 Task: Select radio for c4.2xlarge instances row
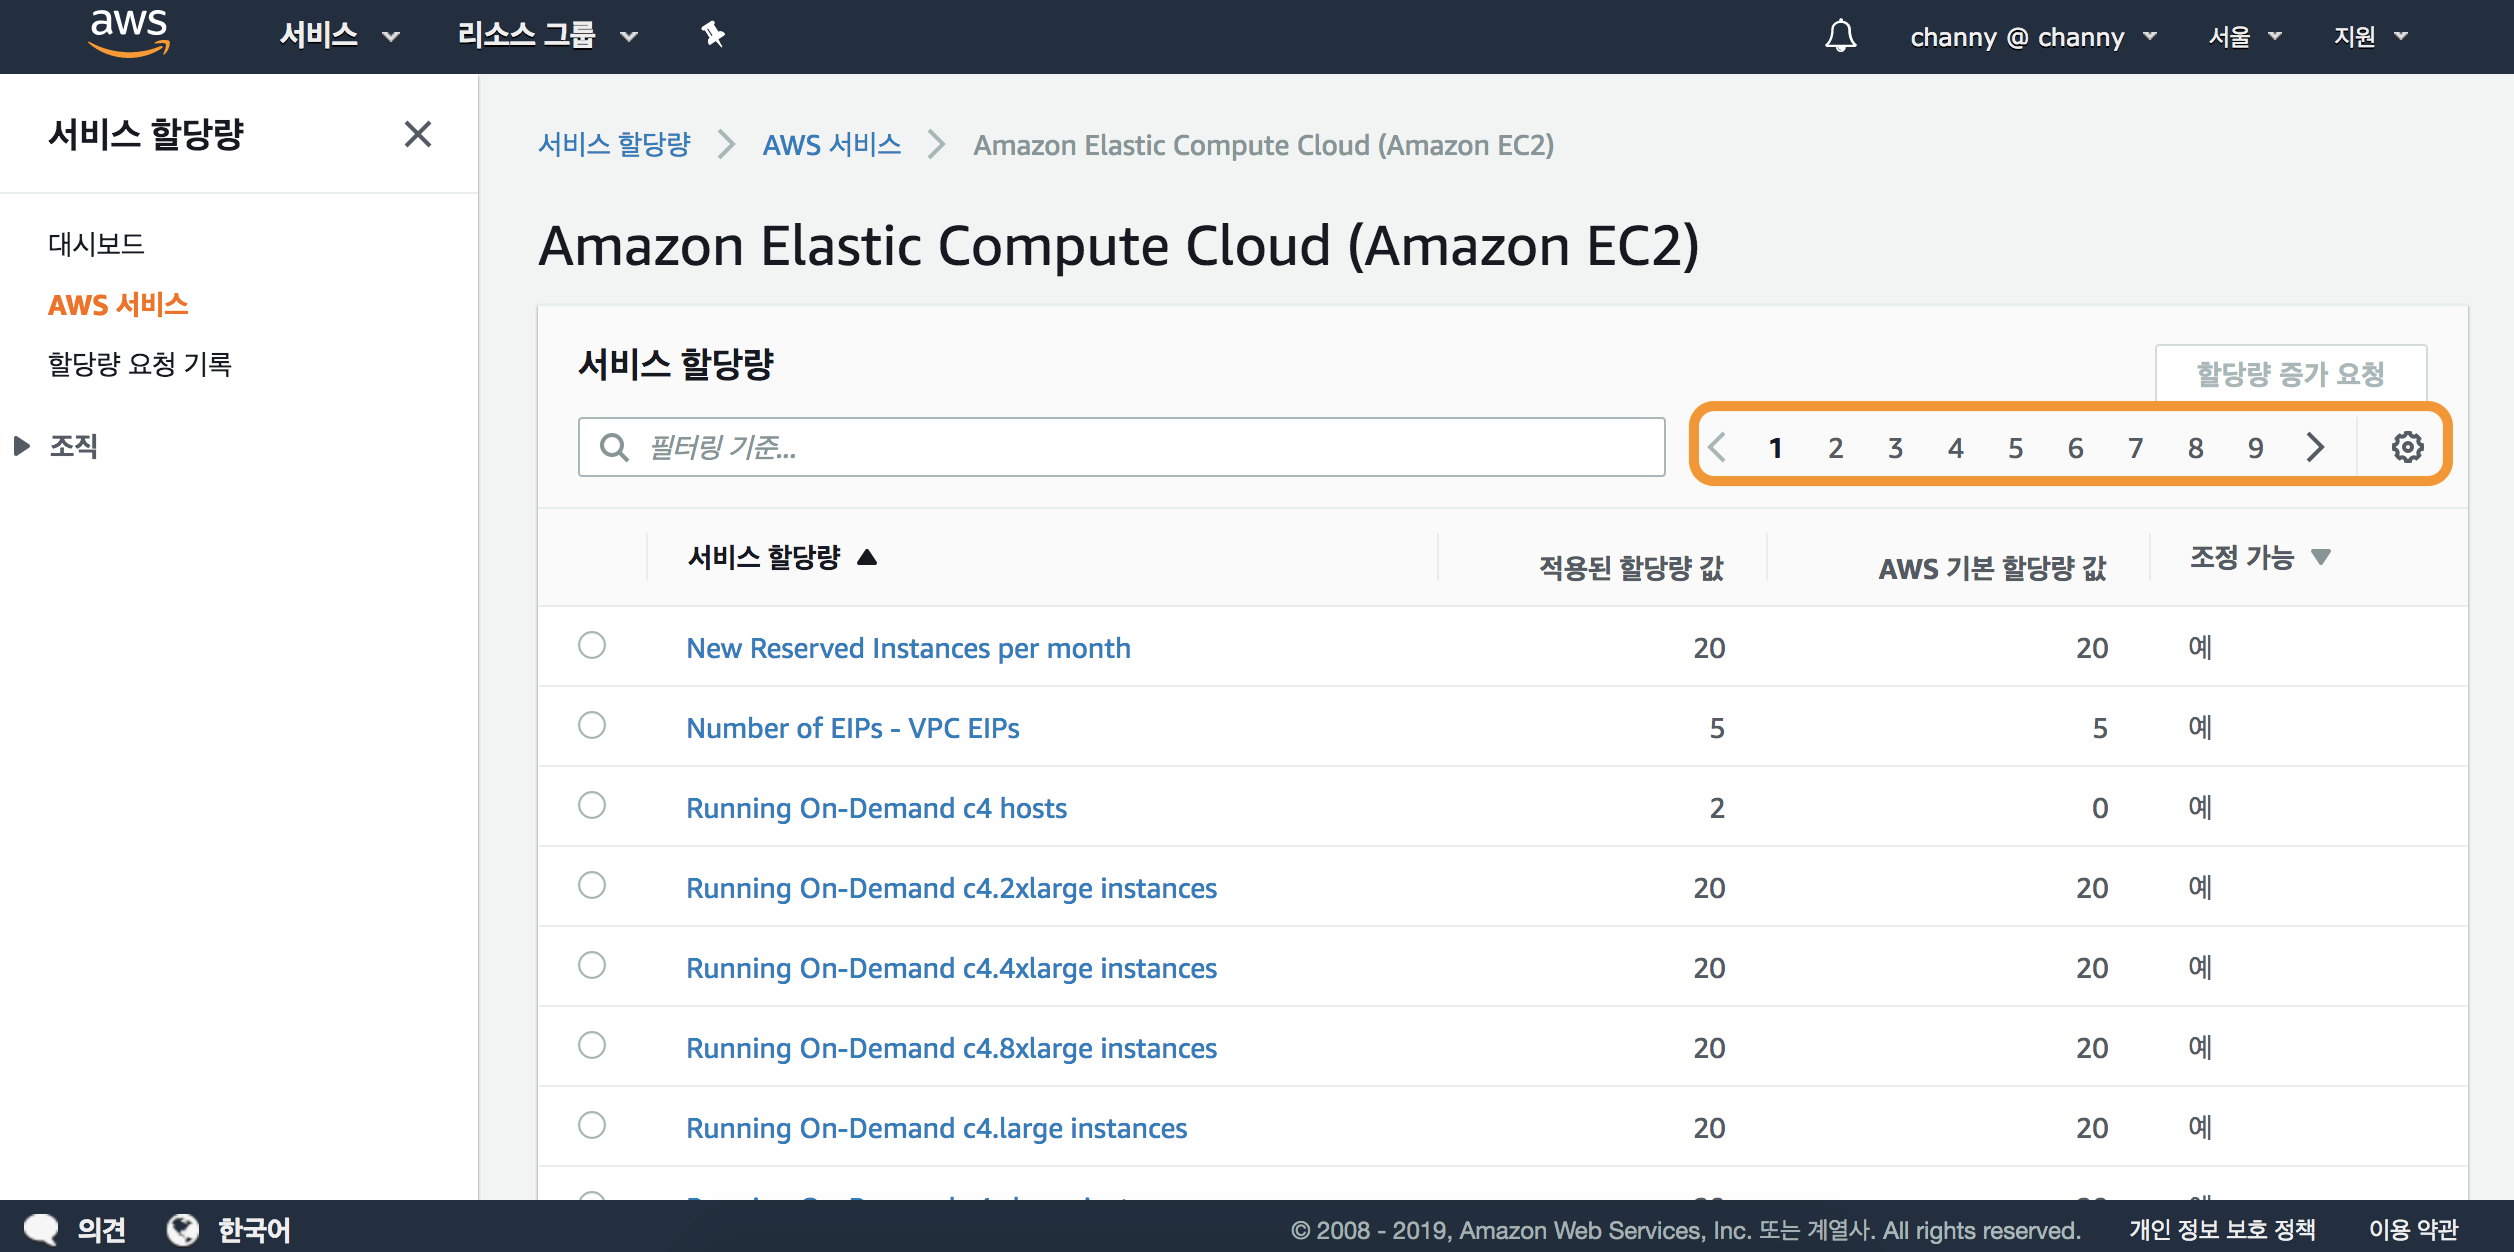pos(592,885)
